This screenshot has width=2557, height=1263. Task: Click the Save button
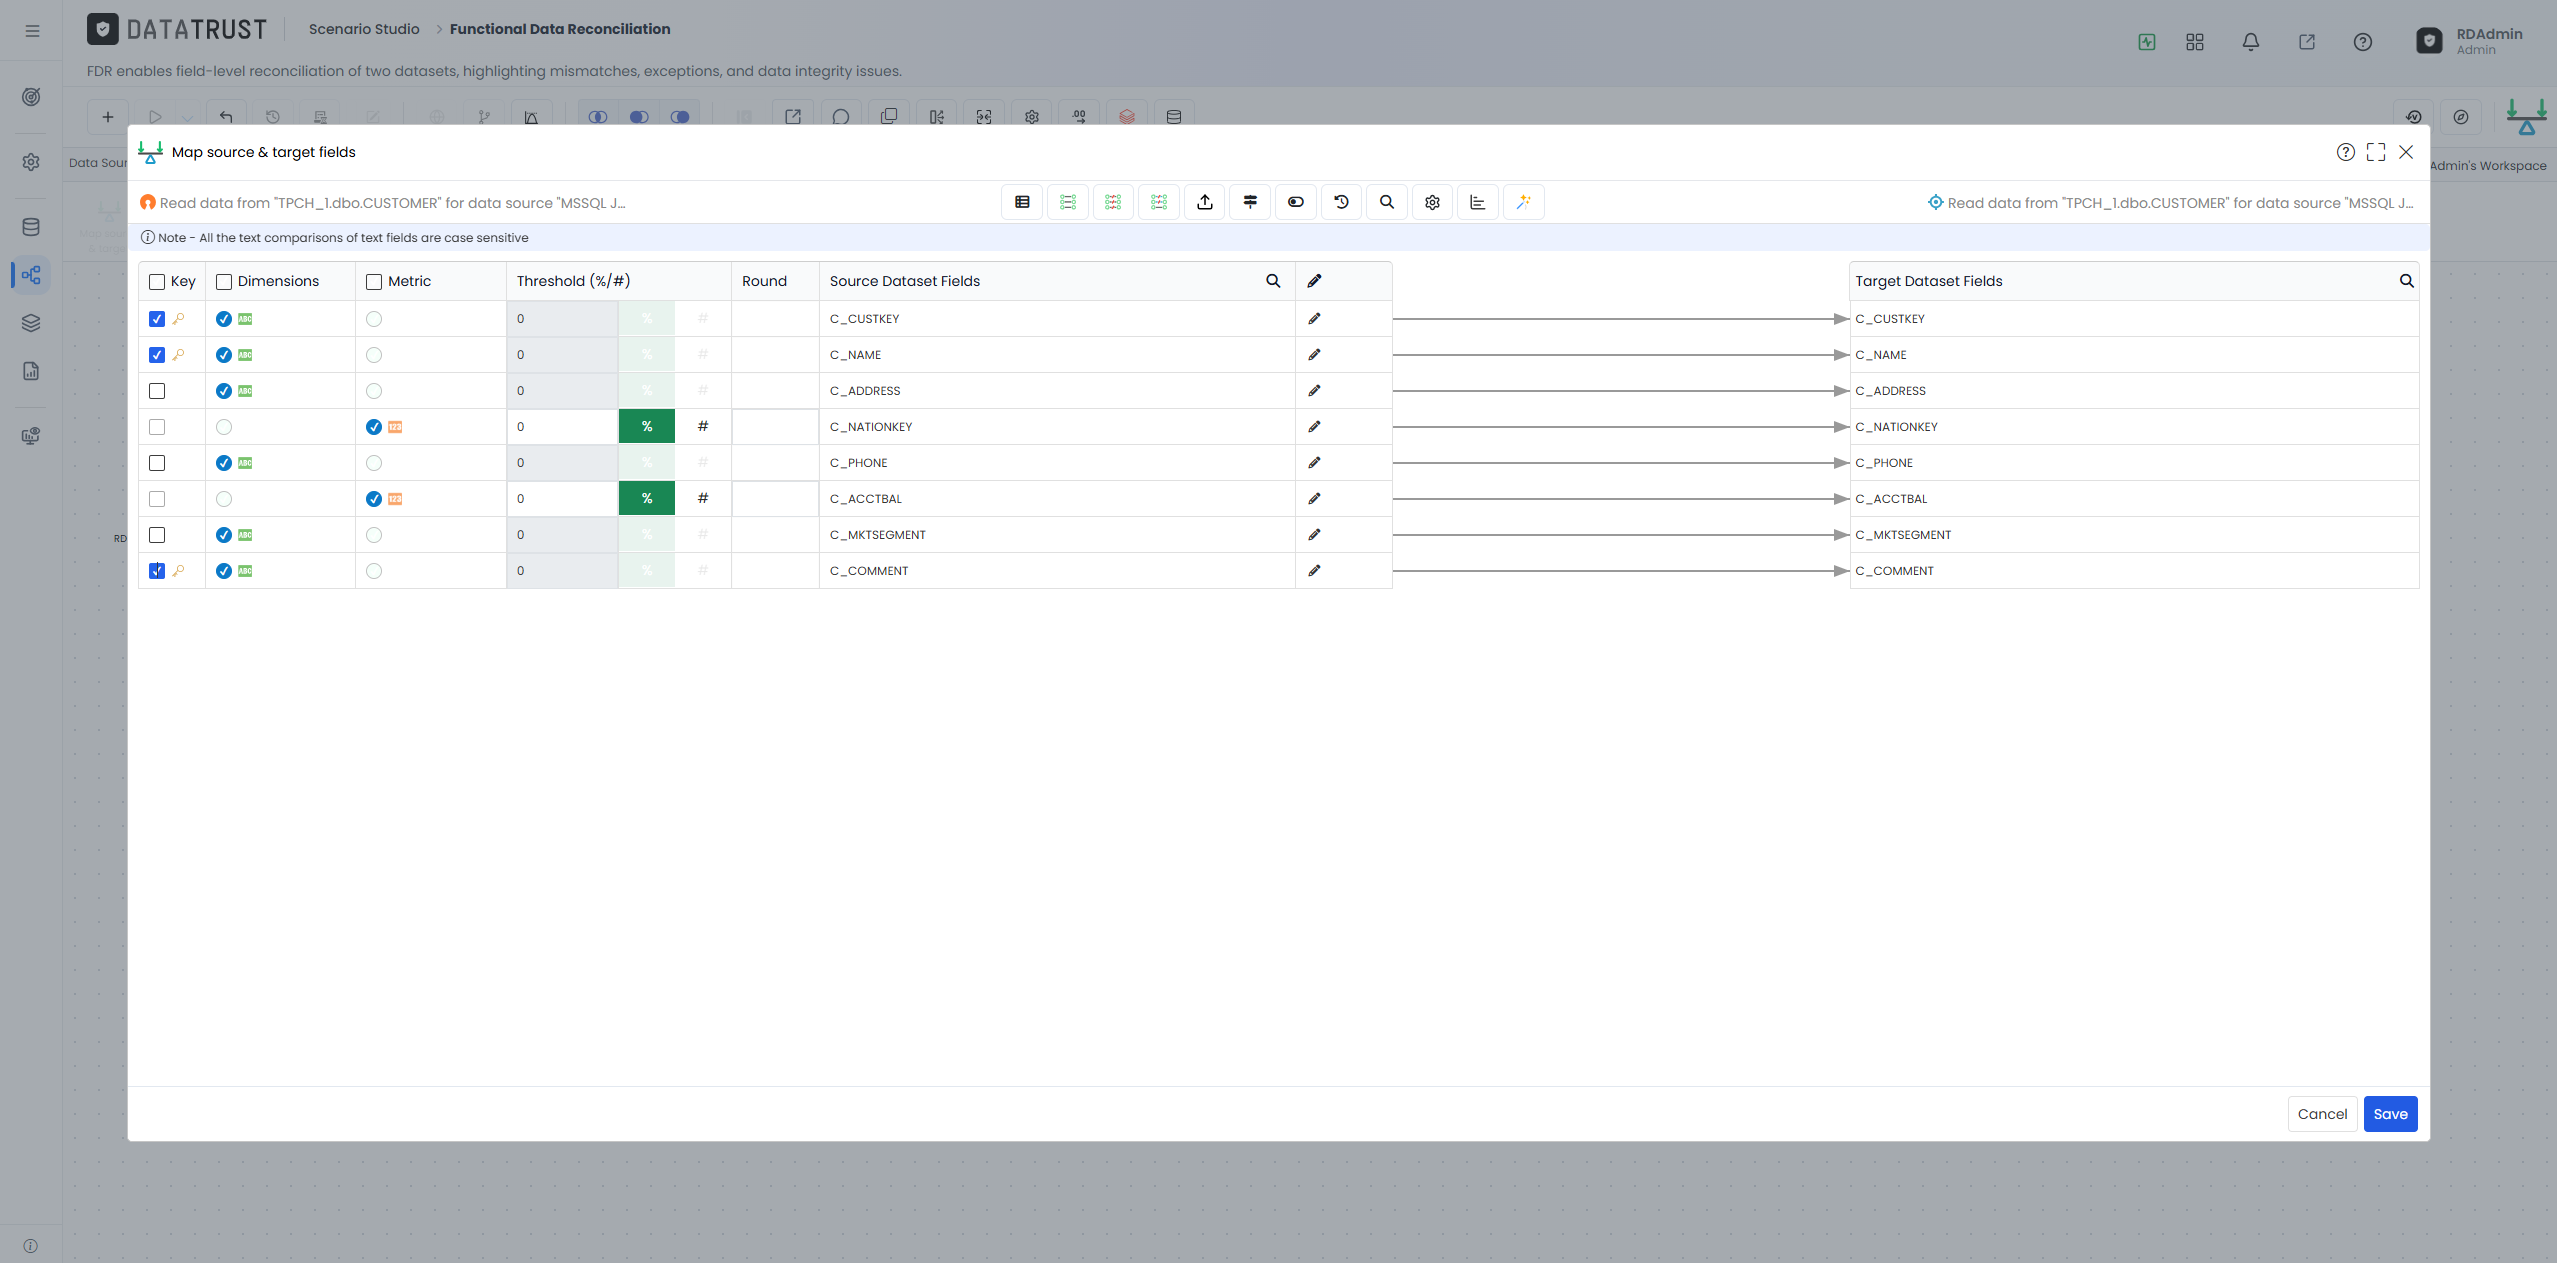[2390, 1114]
